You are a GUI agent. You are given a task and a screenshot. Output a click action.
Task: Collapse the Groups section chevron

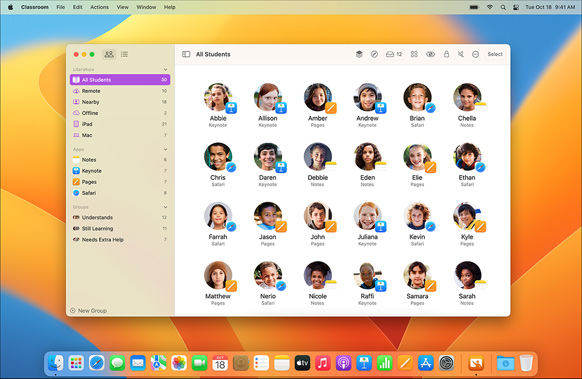pyautogui.click(x=165, y=207)
